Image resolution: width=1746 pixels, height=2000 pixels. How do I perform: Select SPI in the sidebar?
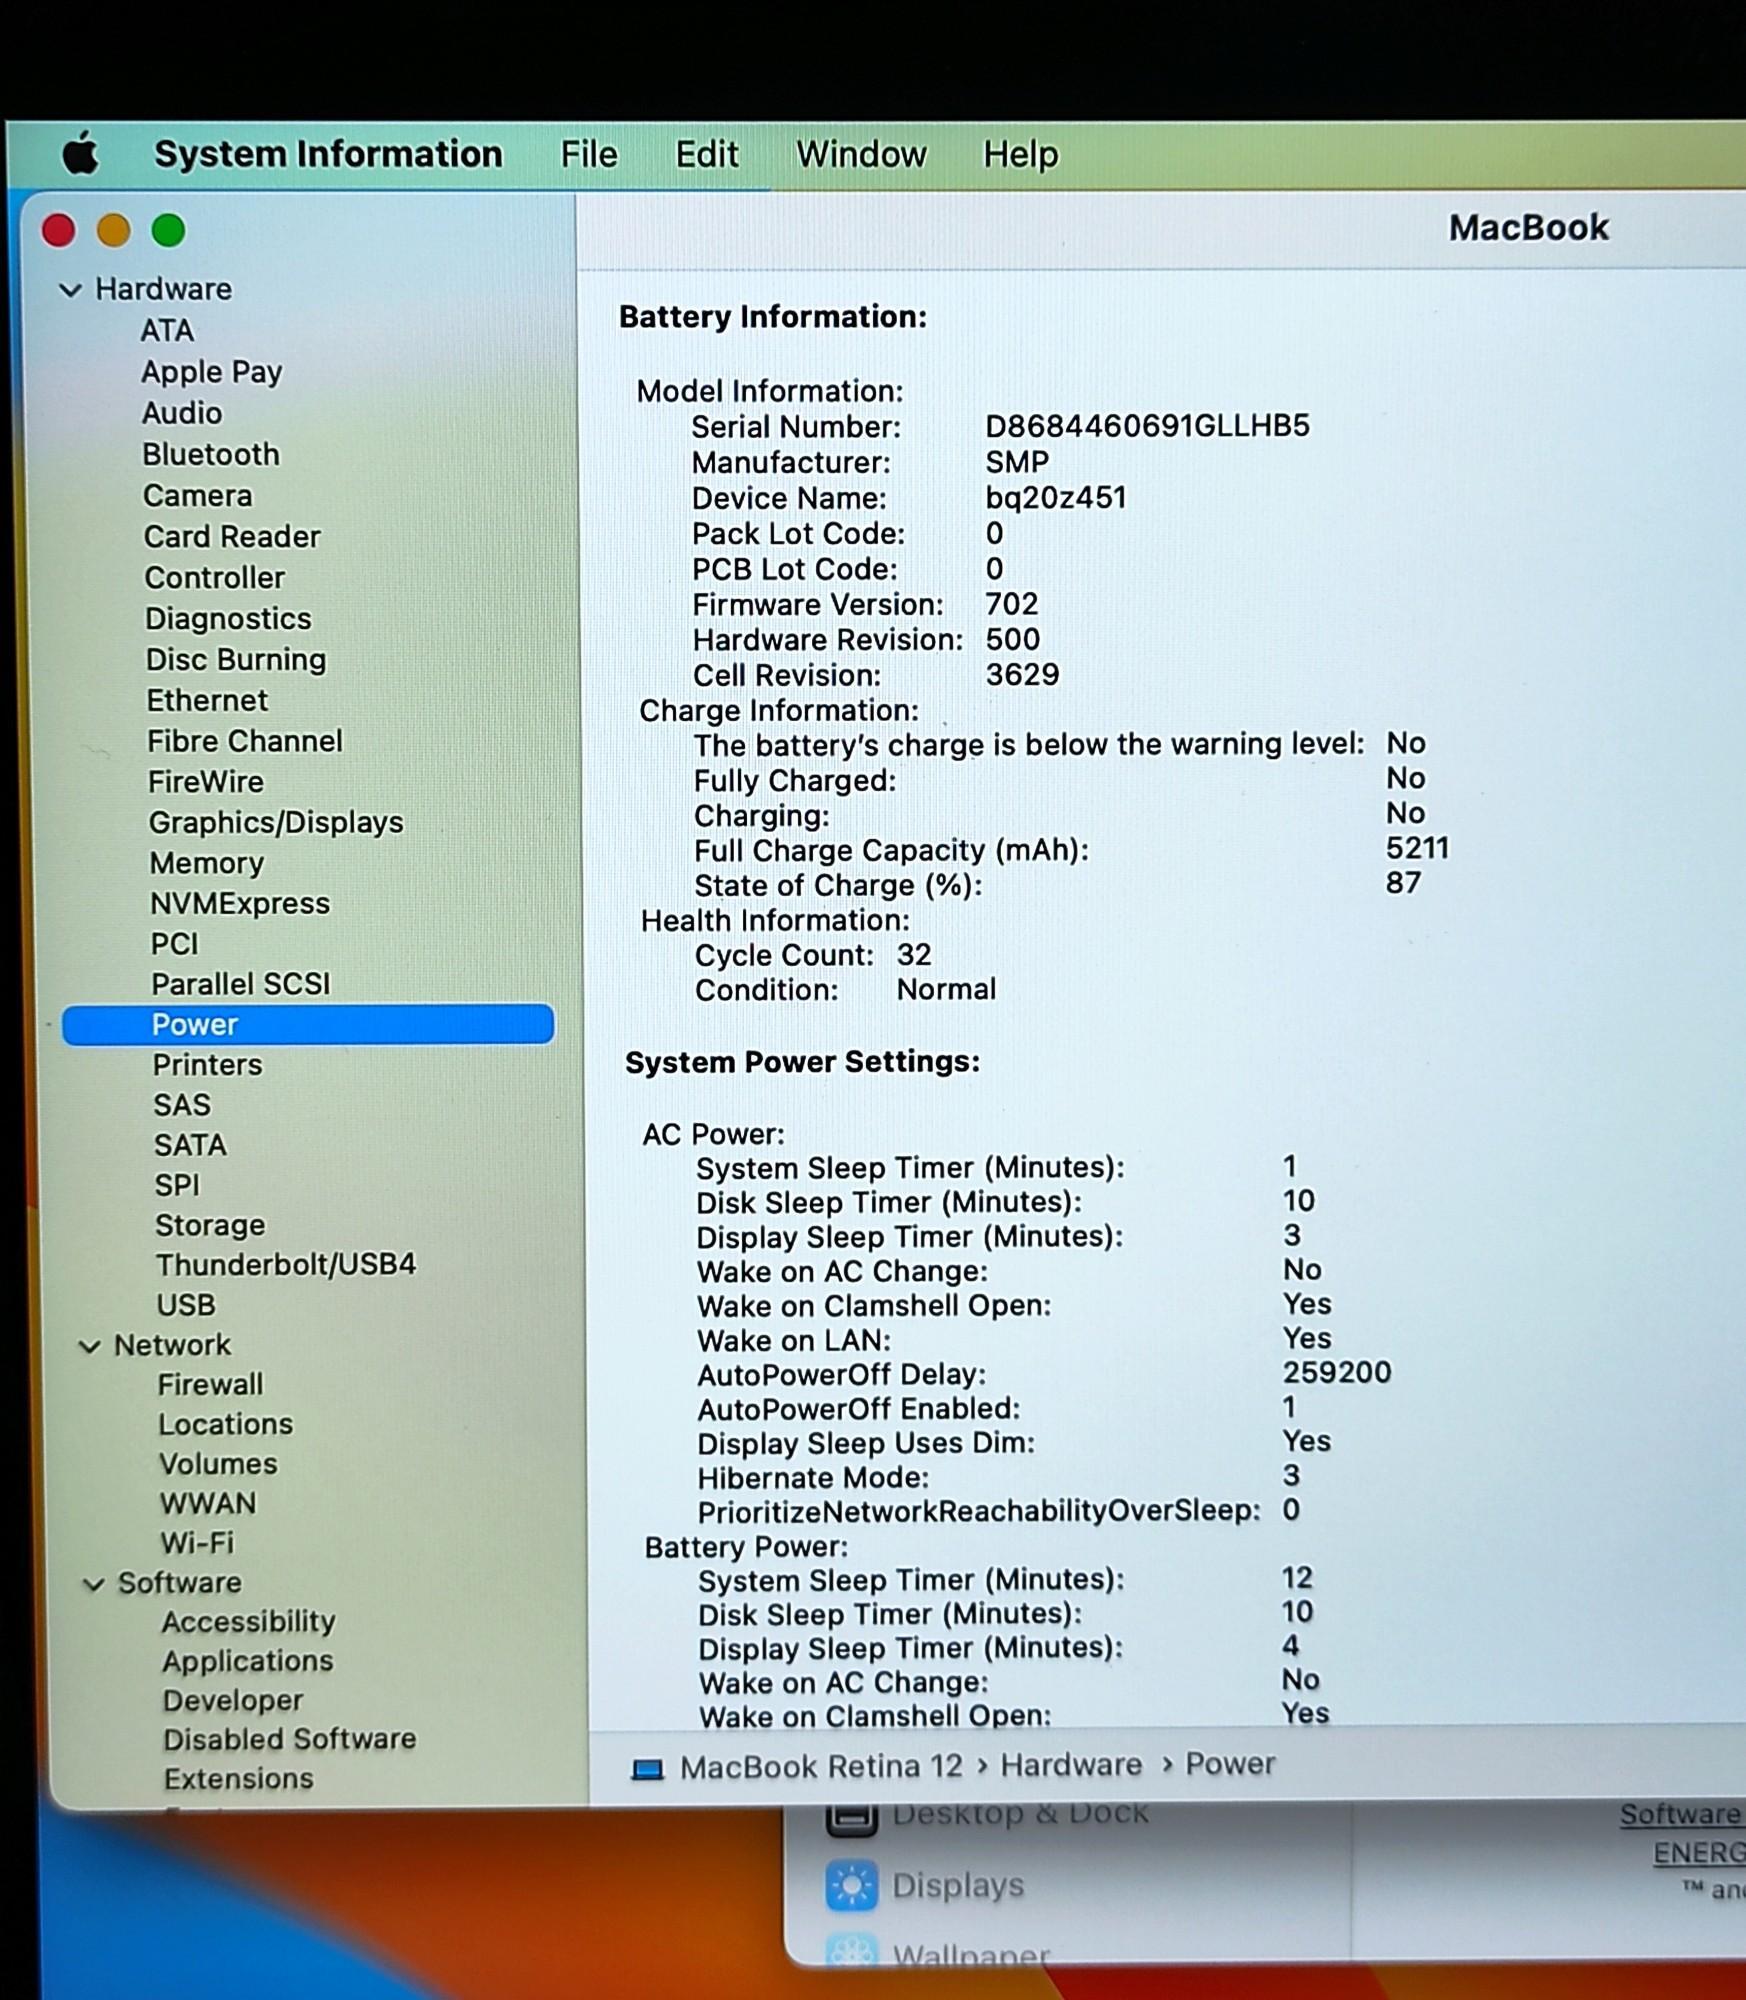coord(177,1185)
